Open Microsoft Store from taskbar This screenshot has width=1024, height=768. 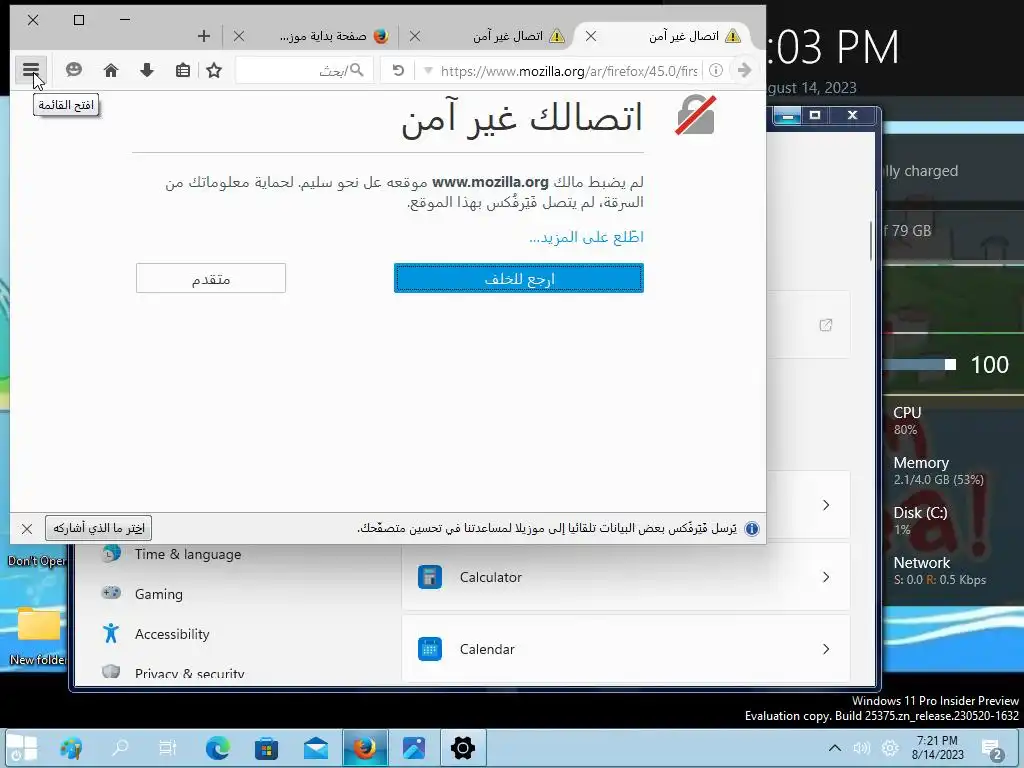(x=266, y=747)
